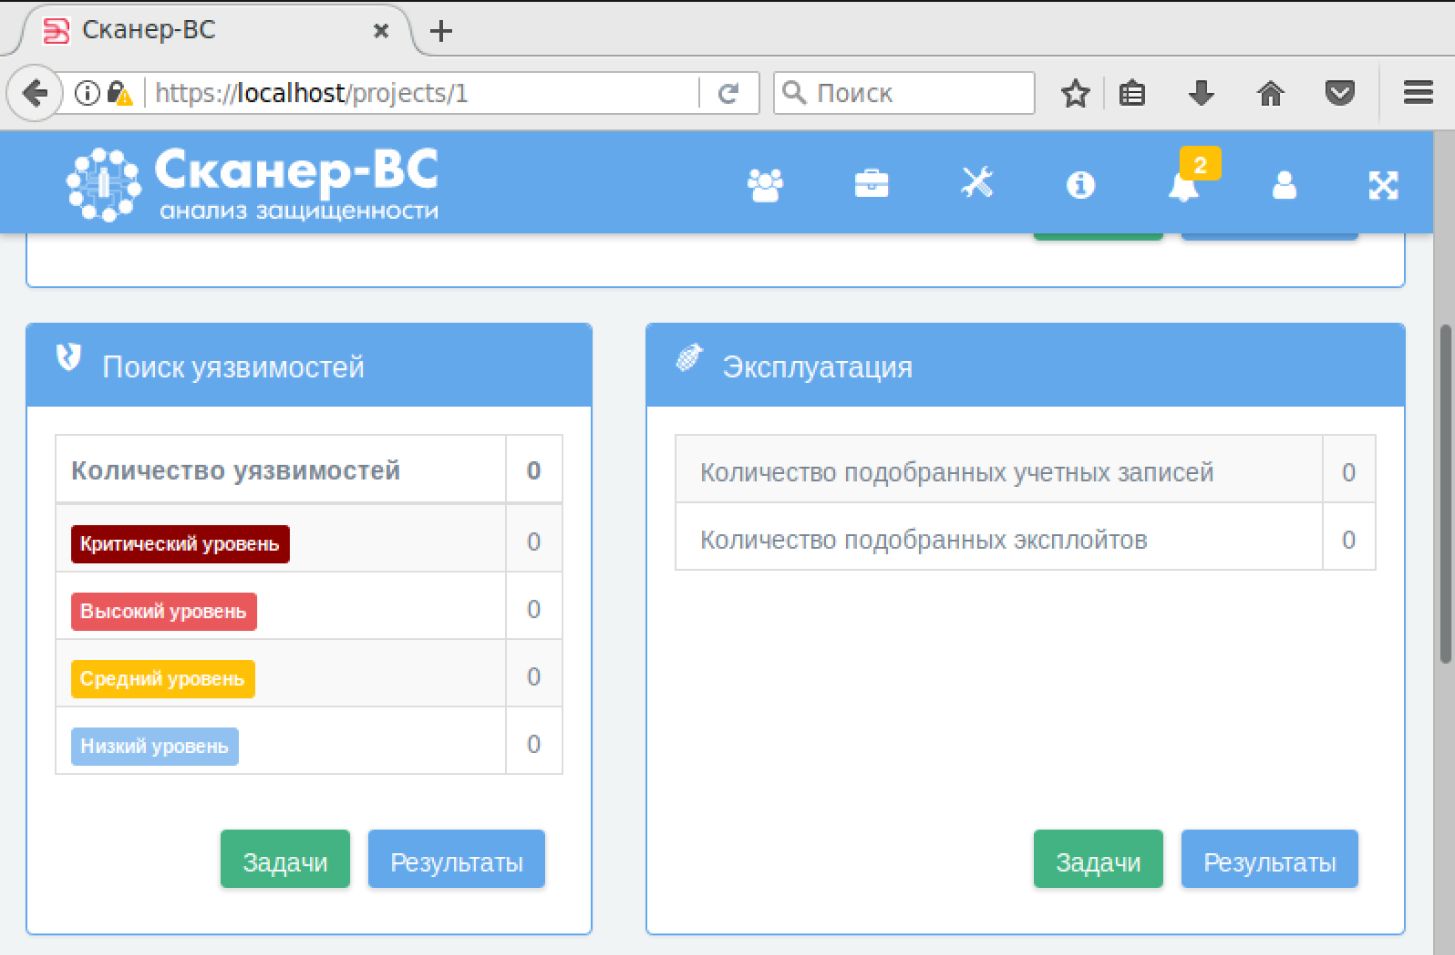
Task: Open the users group icon in header
Action: point(765,185)
